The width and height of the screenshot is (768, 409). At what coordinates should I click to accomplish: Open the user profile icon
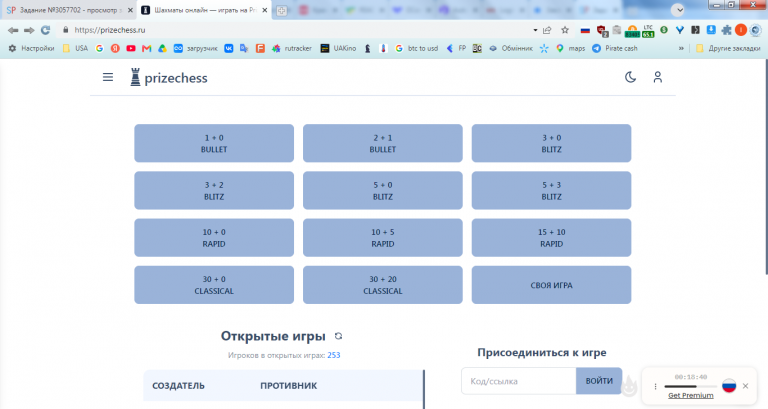click(658, 77)
